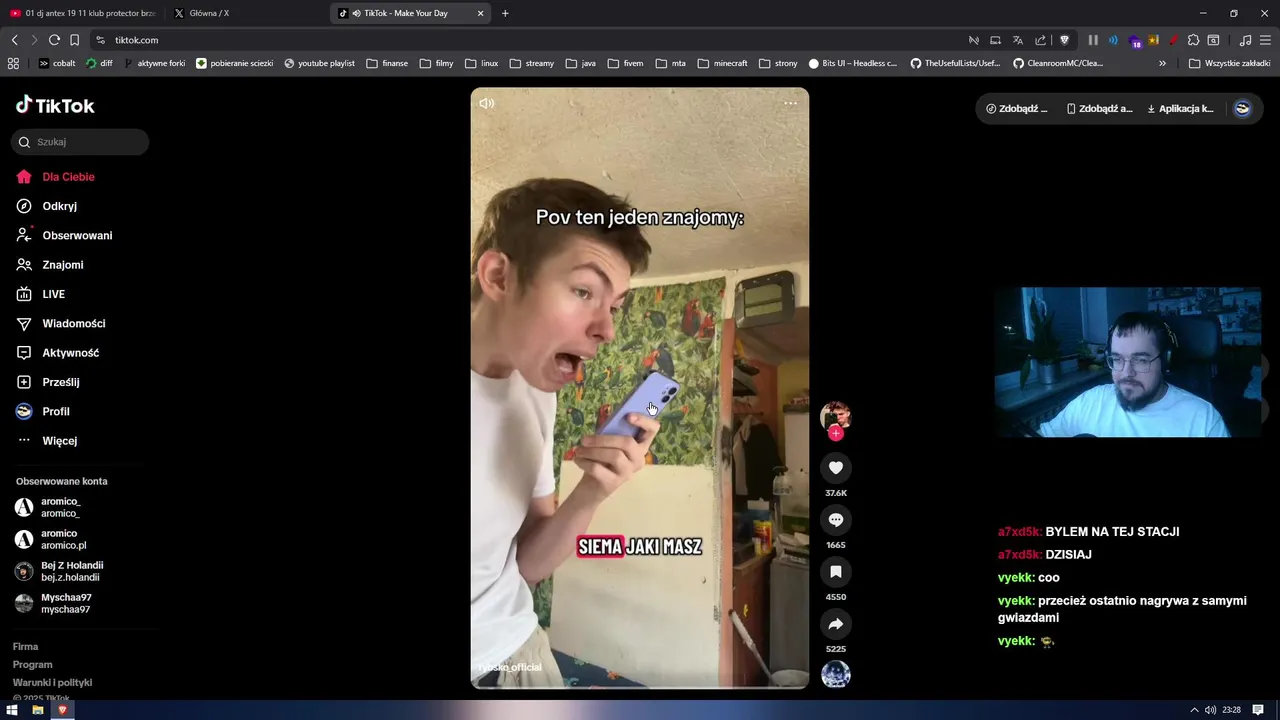Click Aplikacja download button
The image size is (1280, 720).
pyautogui.click(x=1180, y=109)
